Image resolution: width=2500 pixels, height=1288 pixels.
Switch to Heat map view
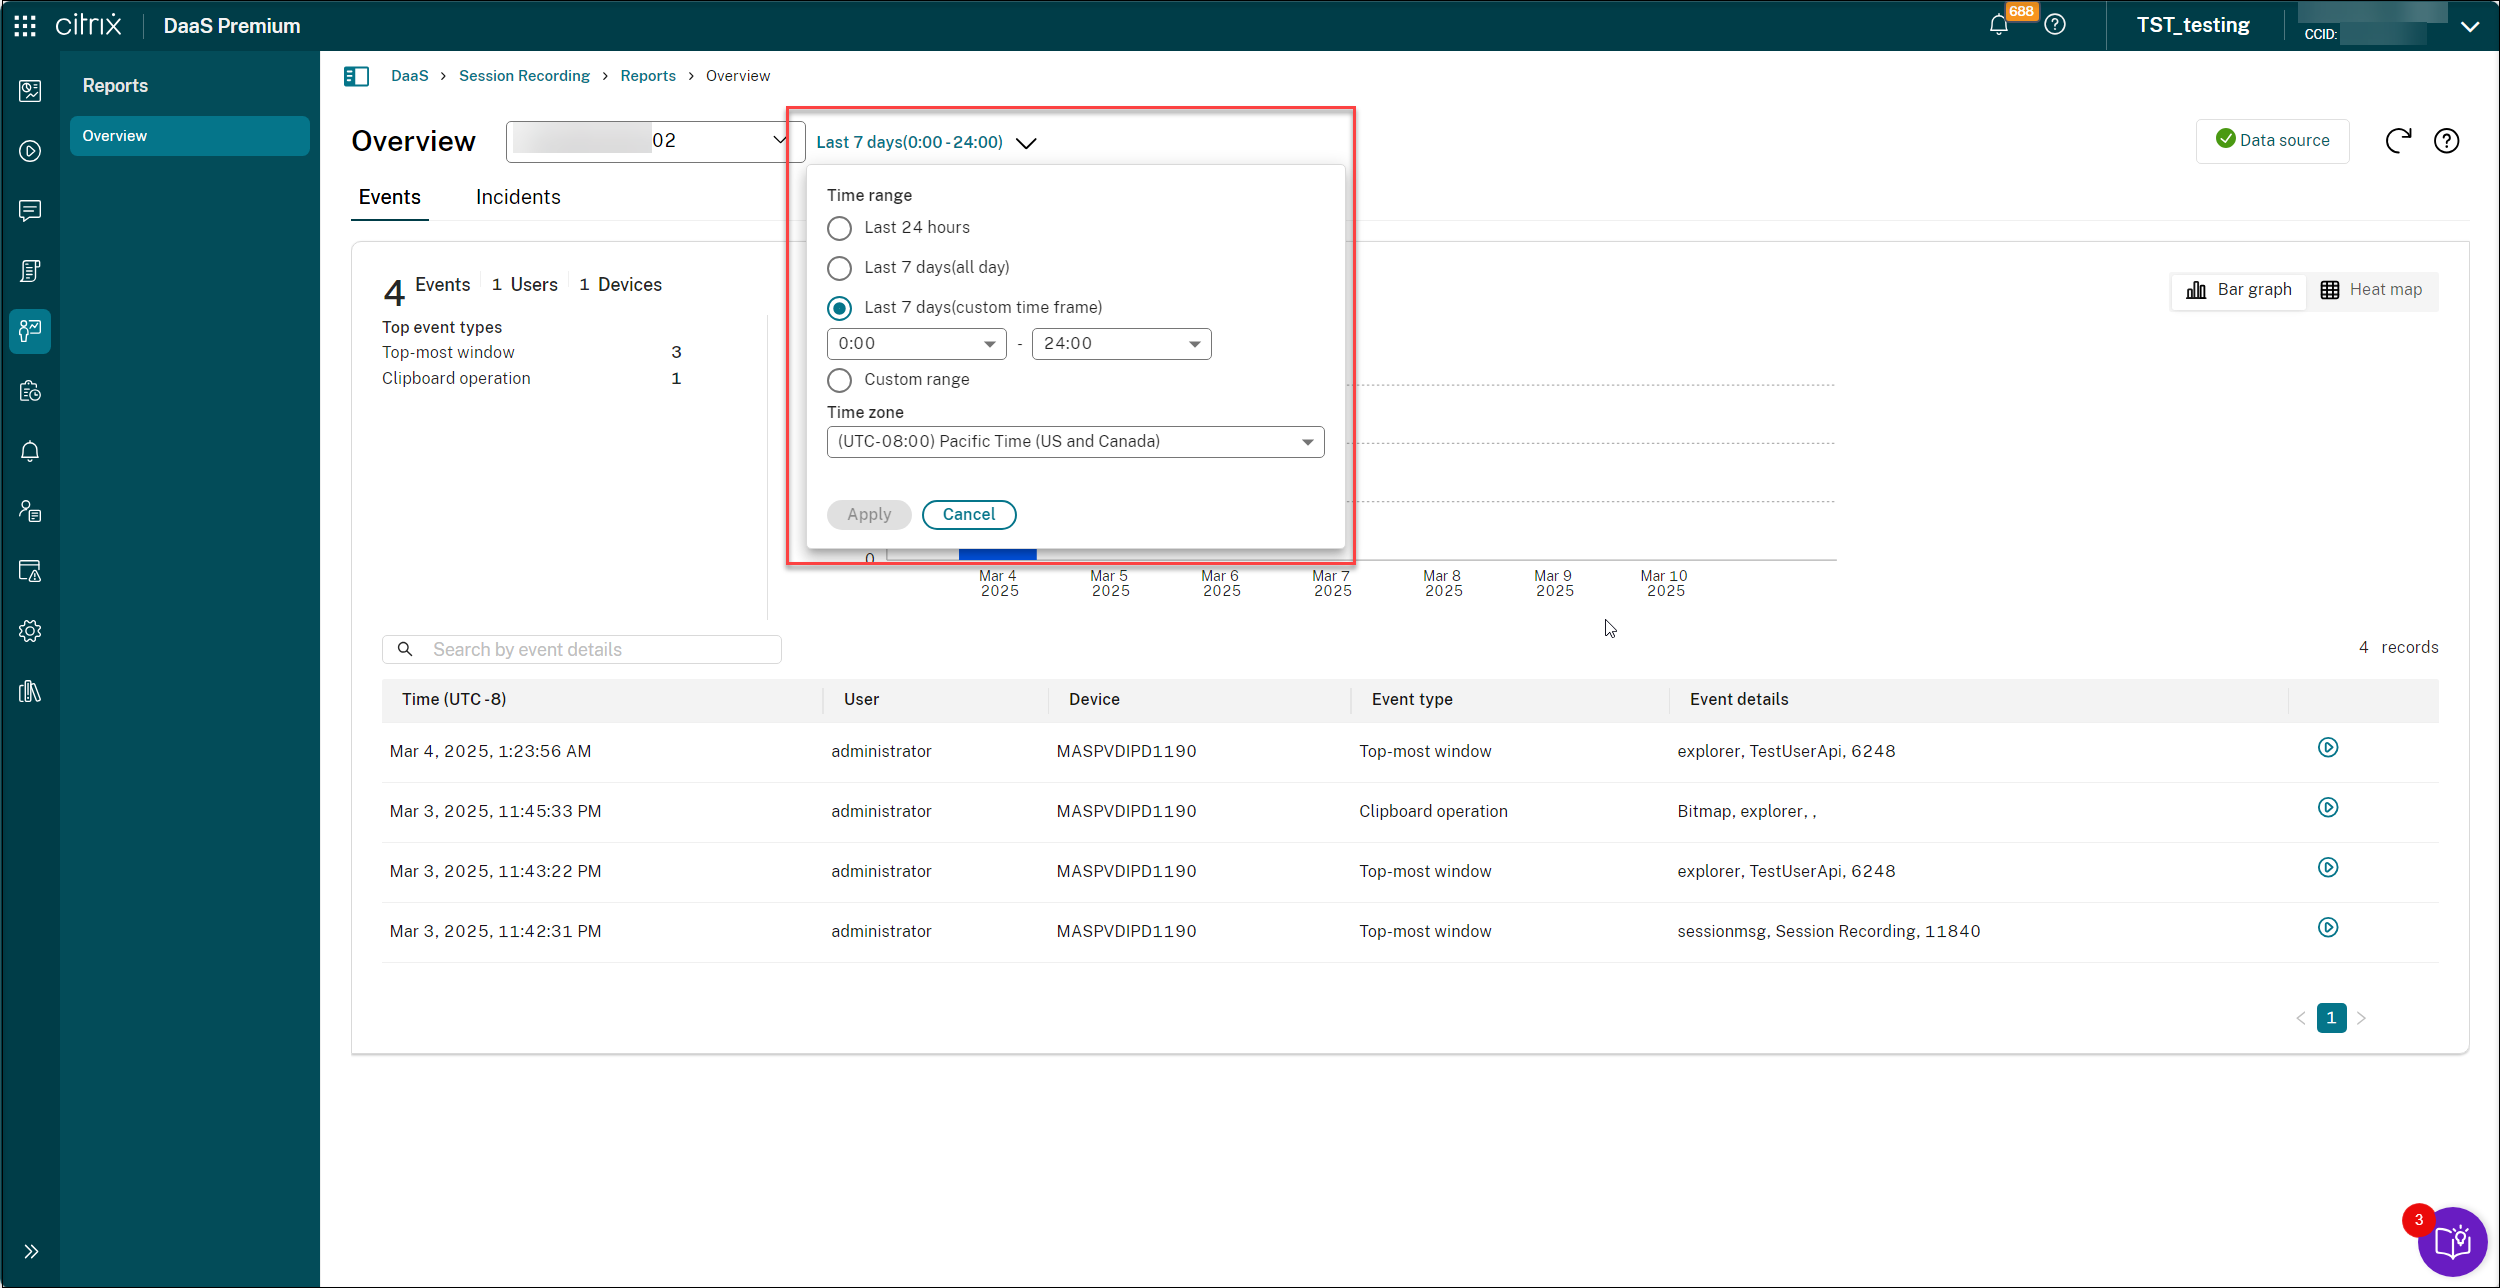pyautogui.click(x=2372, y=290)
